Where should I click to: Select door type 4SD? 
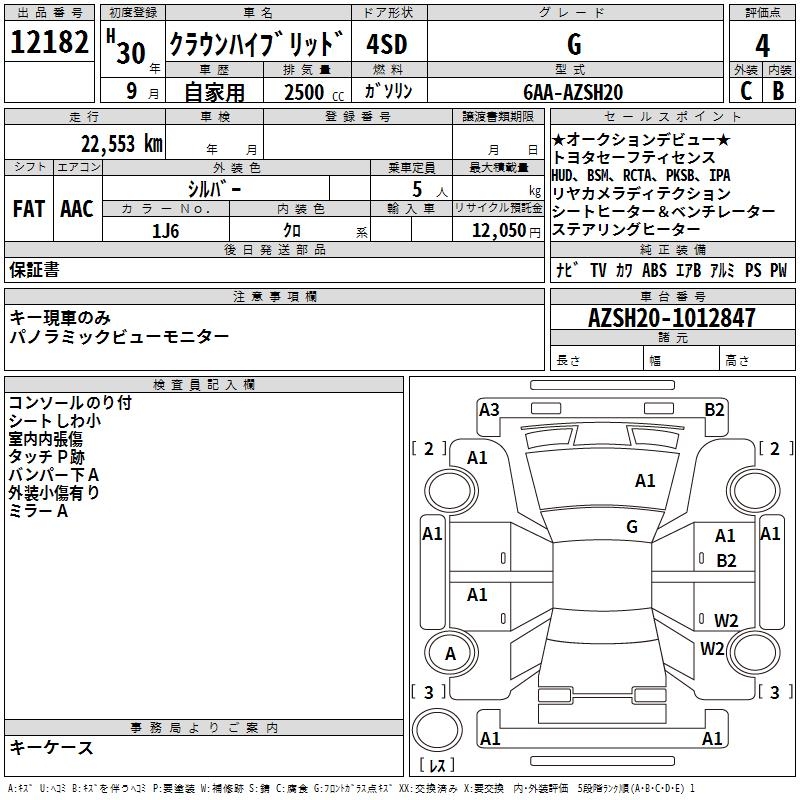click(x=387, y=44)
